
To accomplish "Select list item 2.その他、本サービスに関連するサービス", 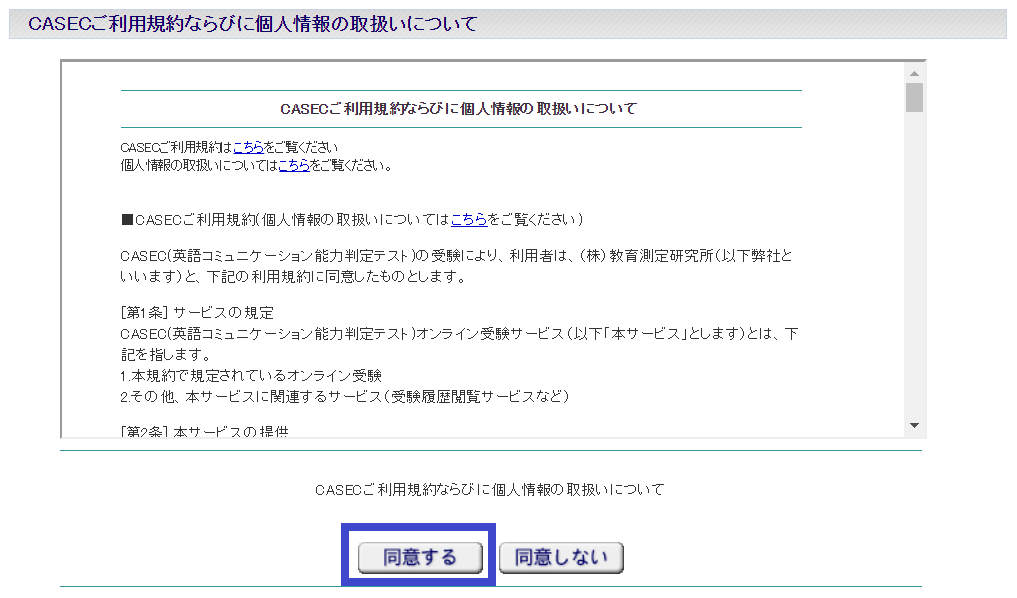I will (344, 397).
